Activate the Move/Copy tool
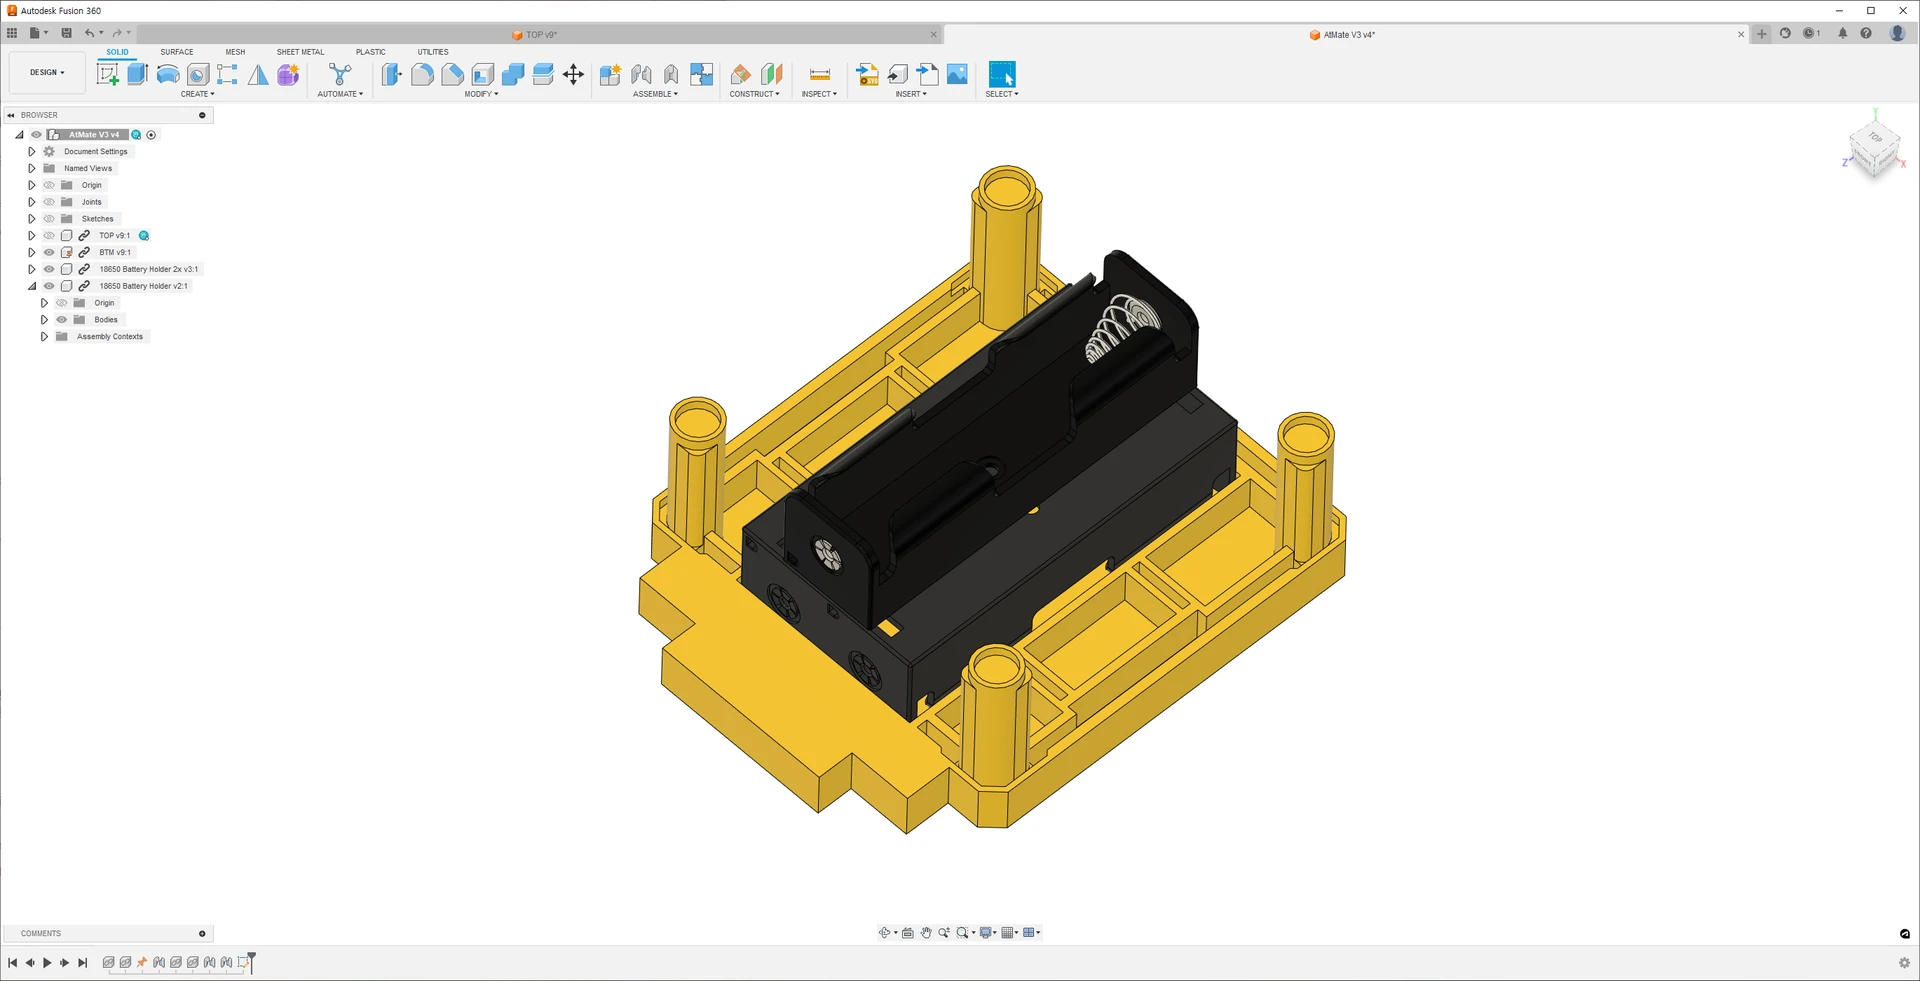This screenshot has height=981, width=1920. click(x=573, y=74)
